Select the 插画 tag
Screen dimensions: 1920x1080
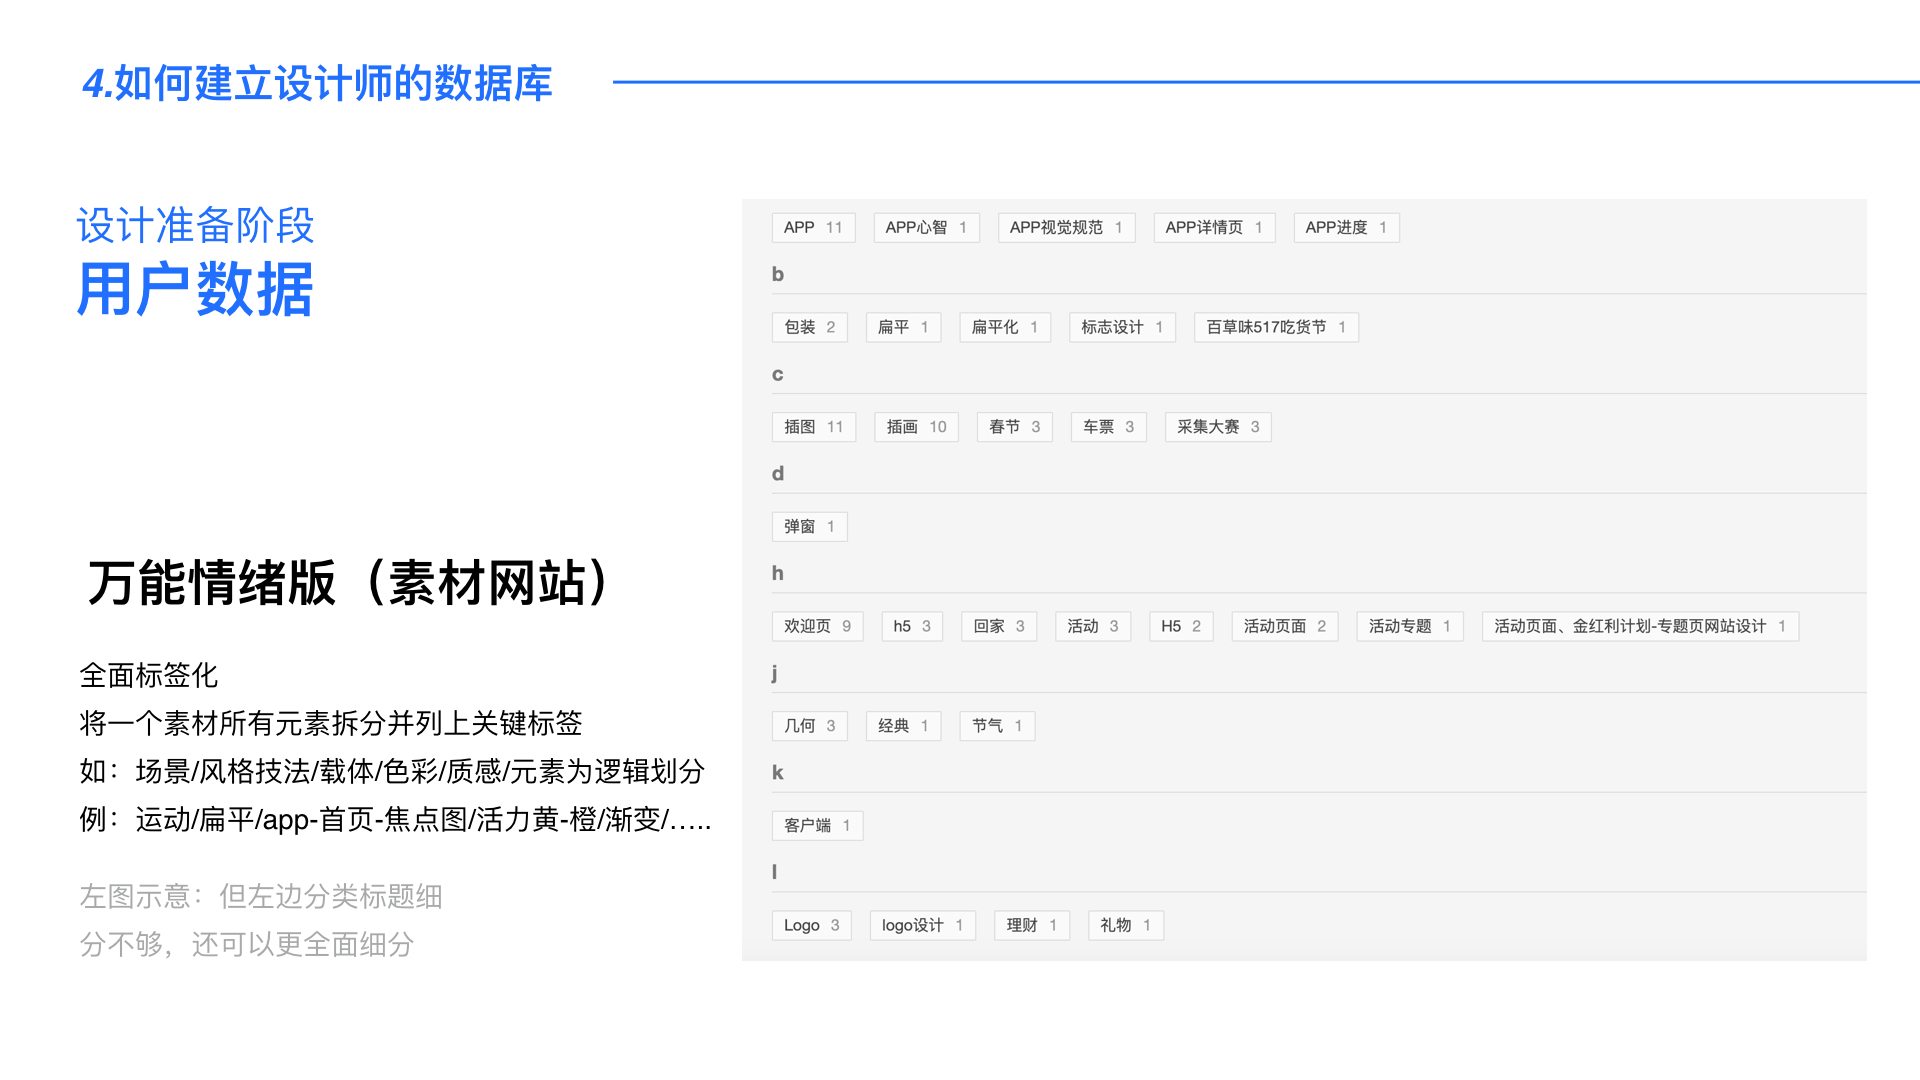coord(916,427)
